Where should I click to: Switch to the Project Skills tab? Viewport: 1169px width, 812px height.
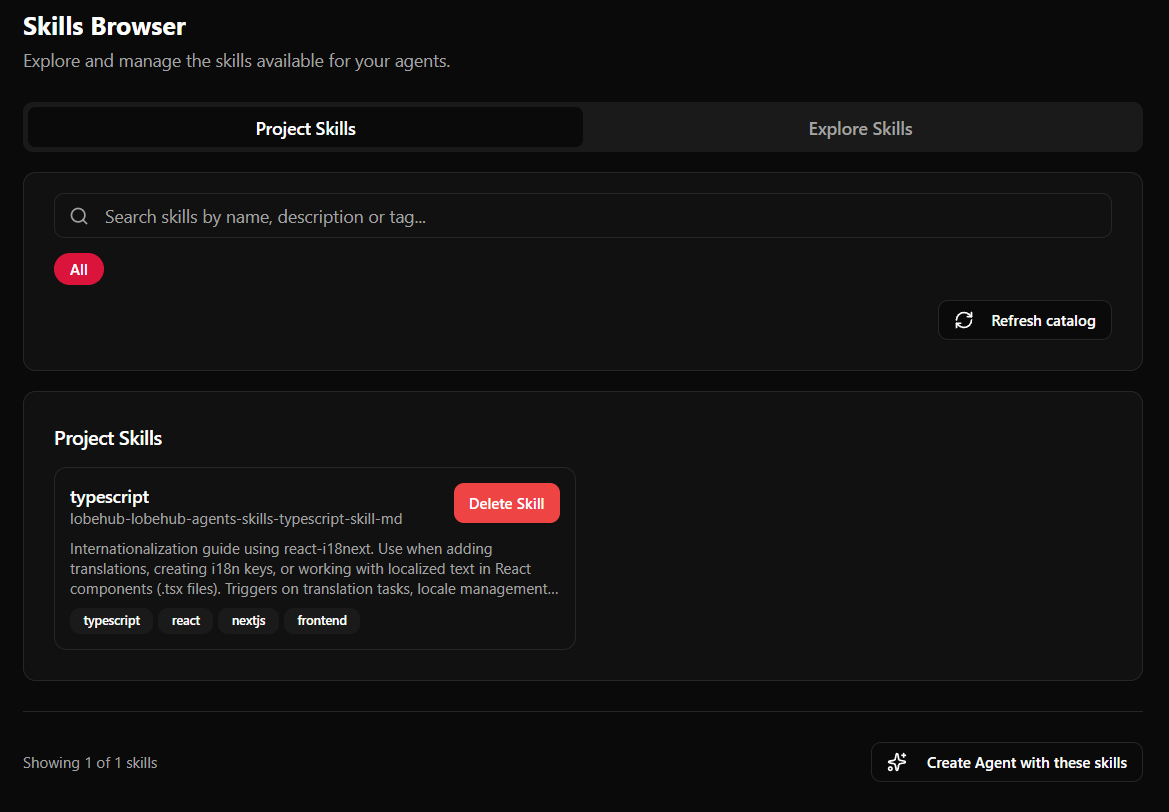[305, 128]
